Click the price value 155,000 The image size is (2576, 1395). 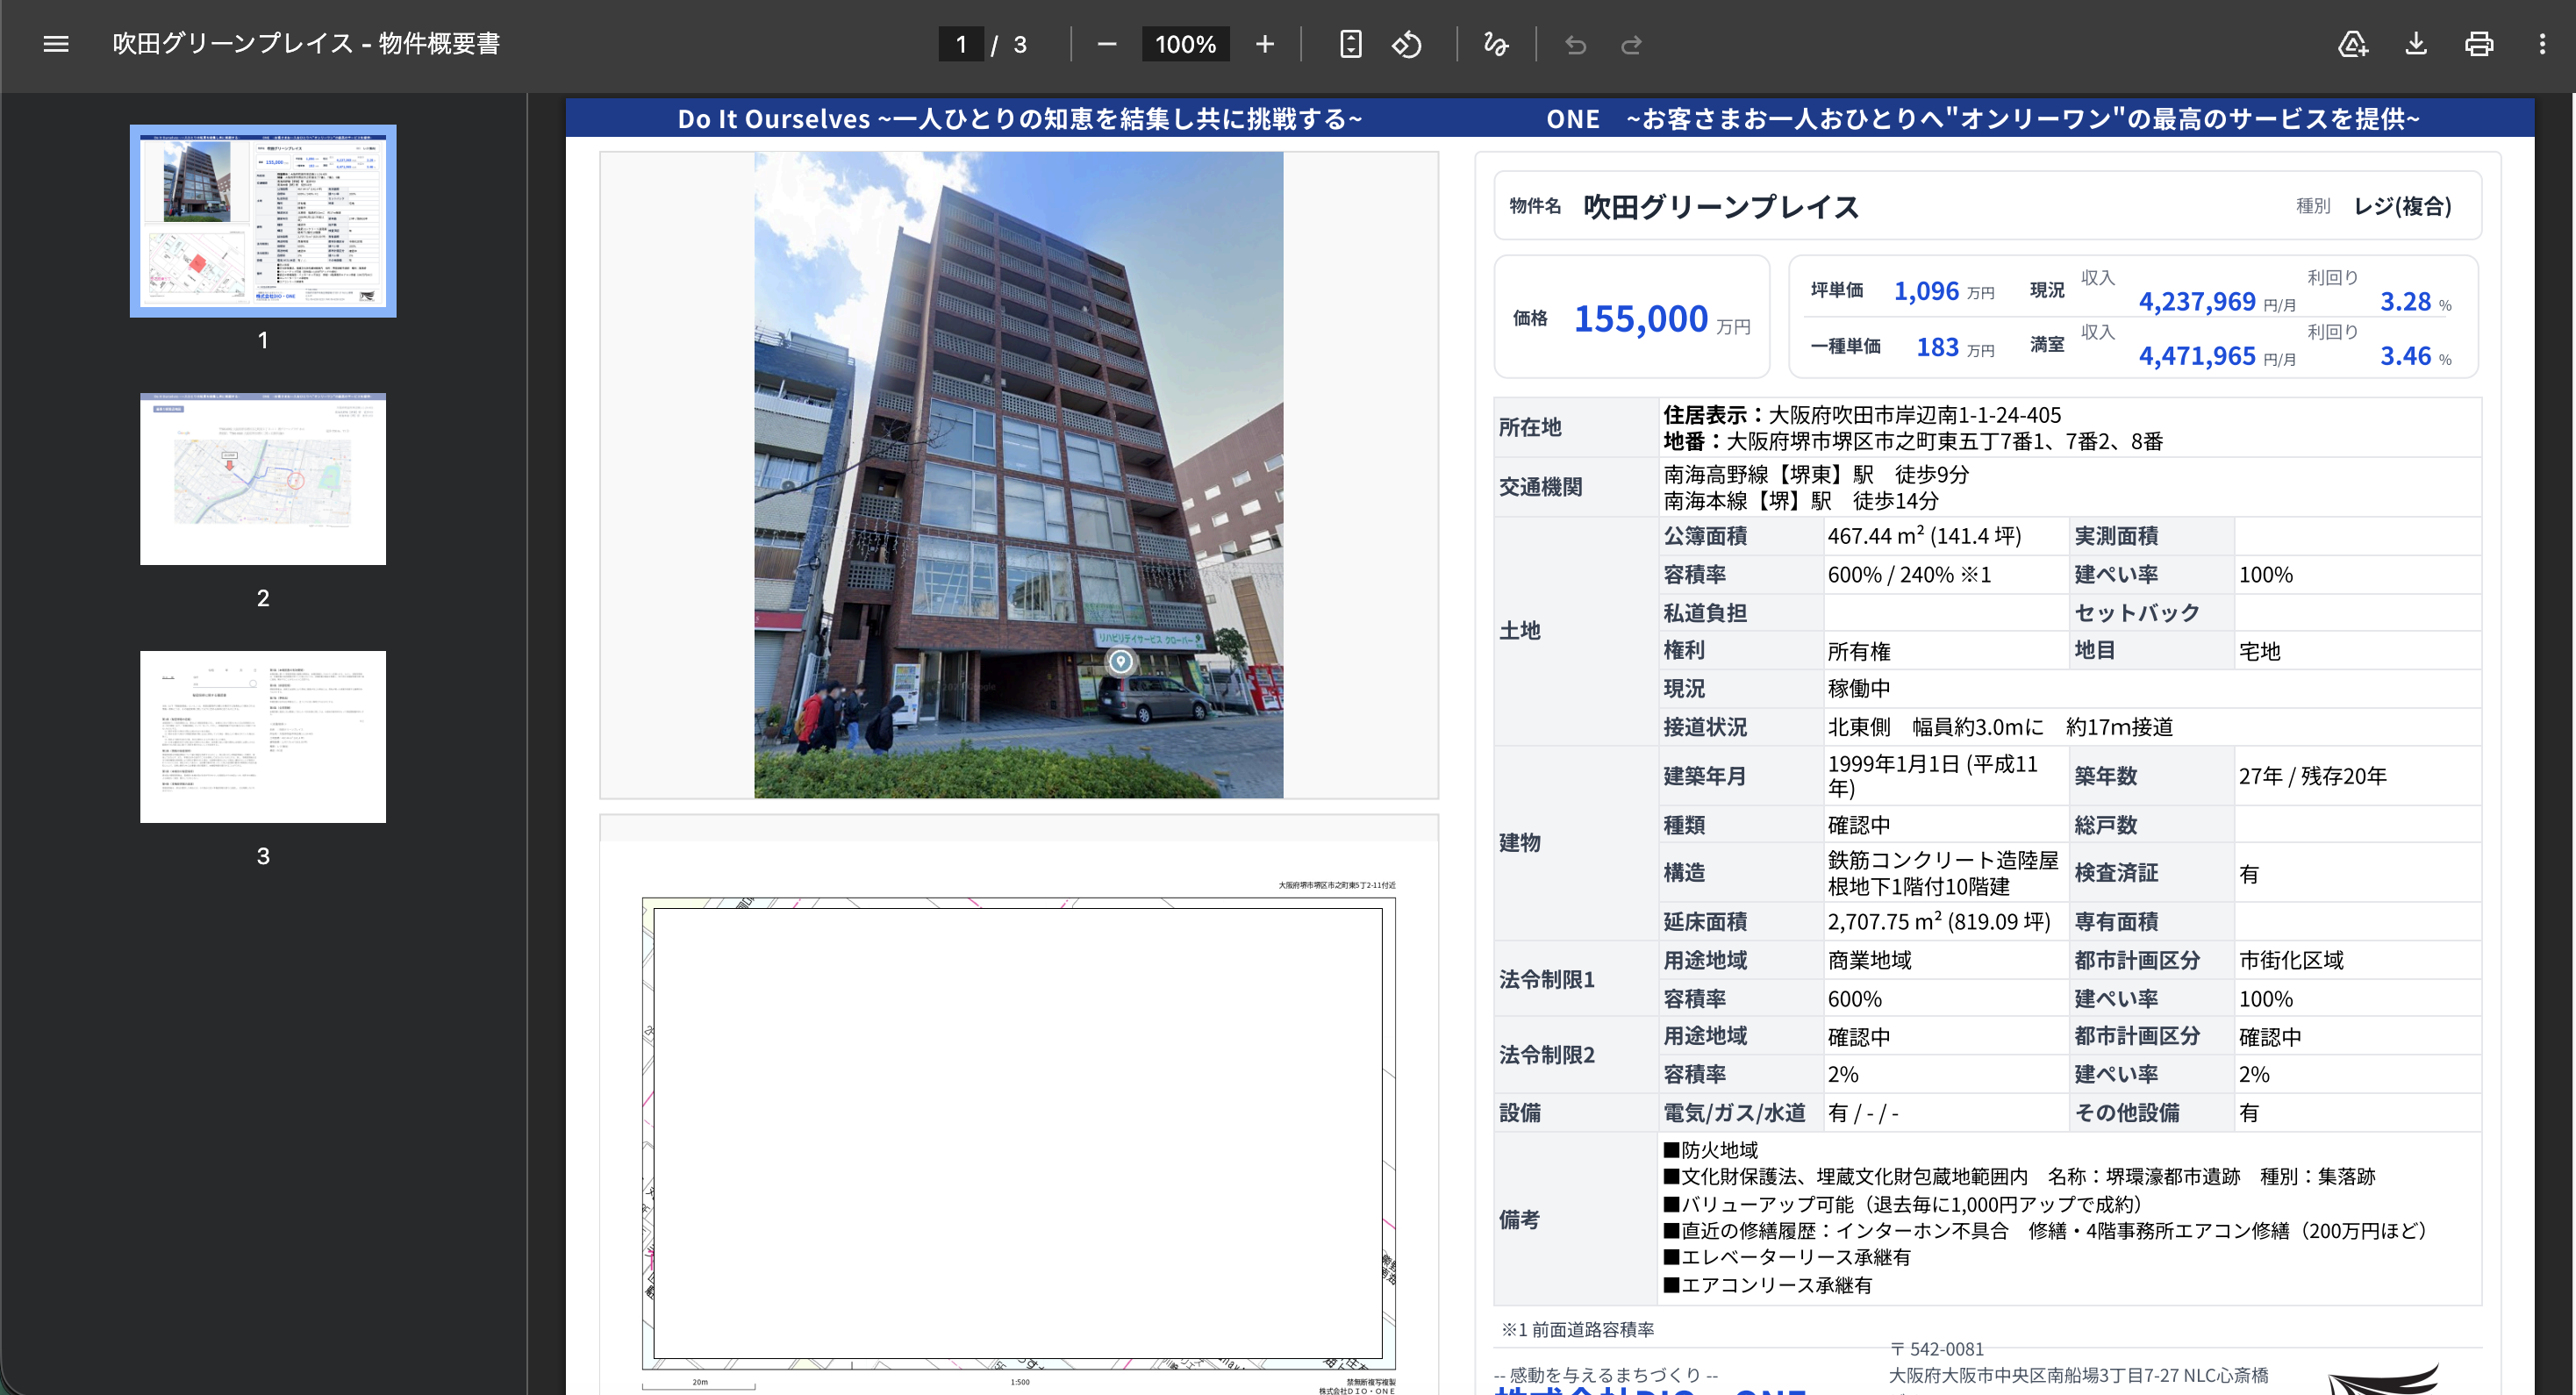pos(1641,319)
